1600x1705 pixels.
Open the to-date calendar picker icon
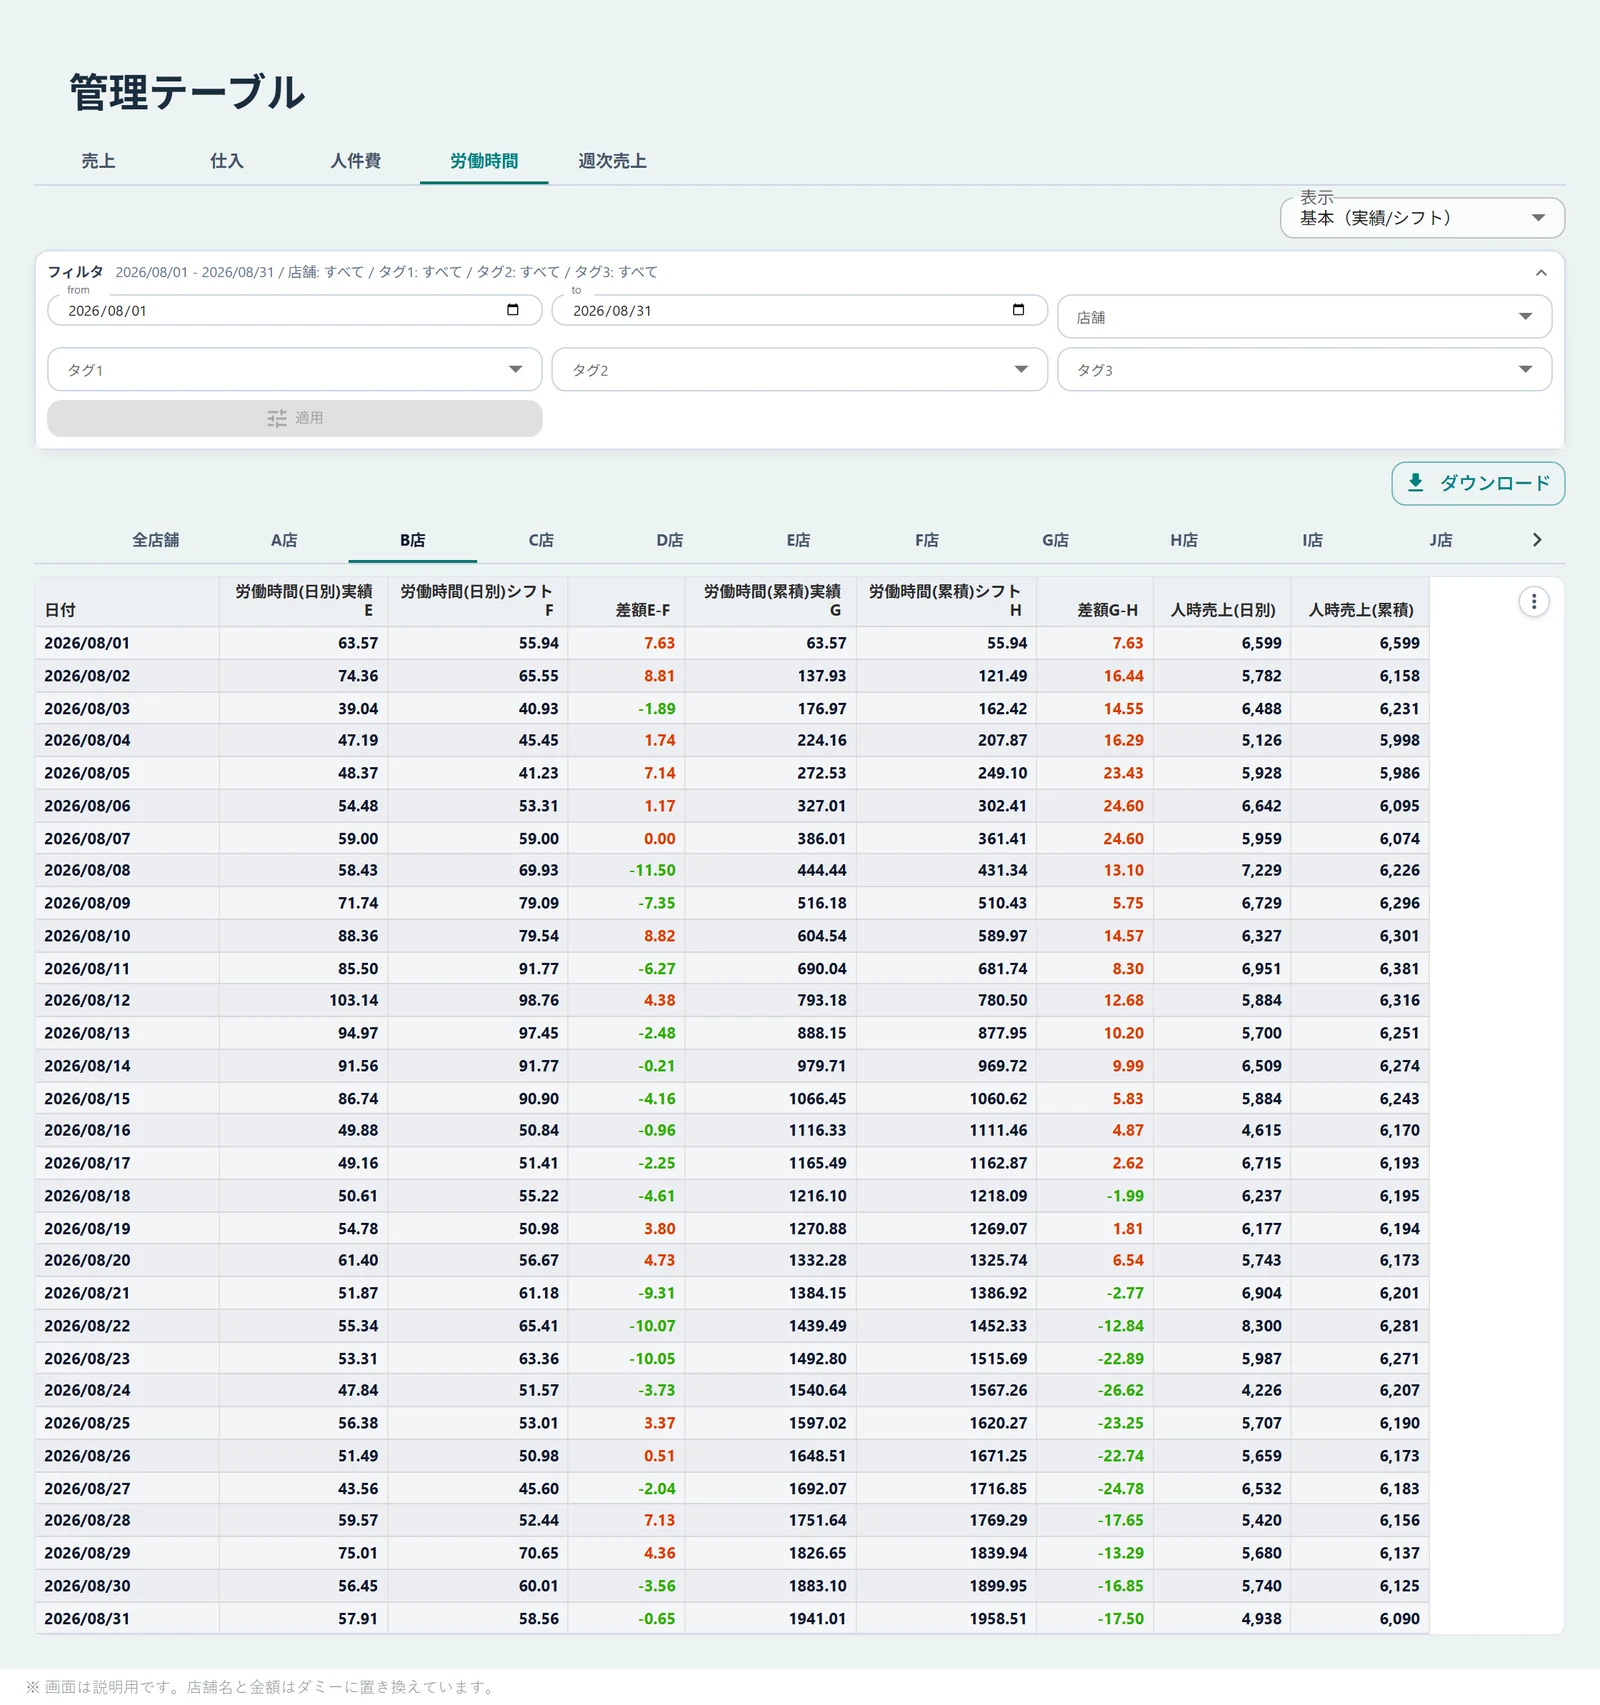pyautogui.click(x=1018, y=310)
